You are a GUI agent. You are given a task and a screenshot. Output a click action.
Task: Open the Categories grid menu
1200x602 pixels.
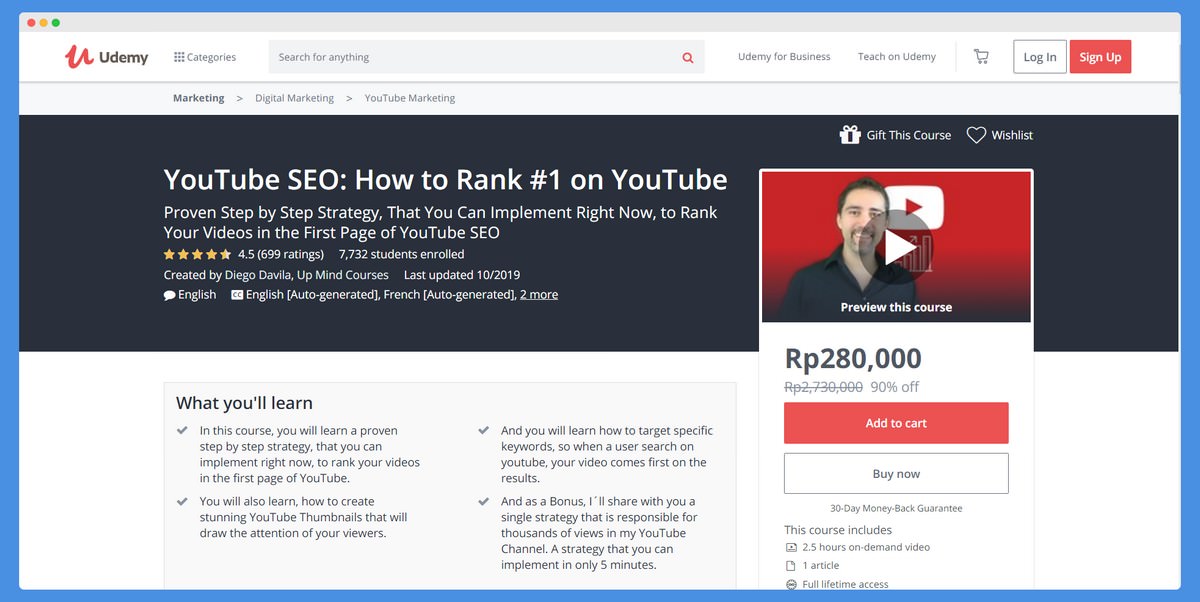click(205, 57)
